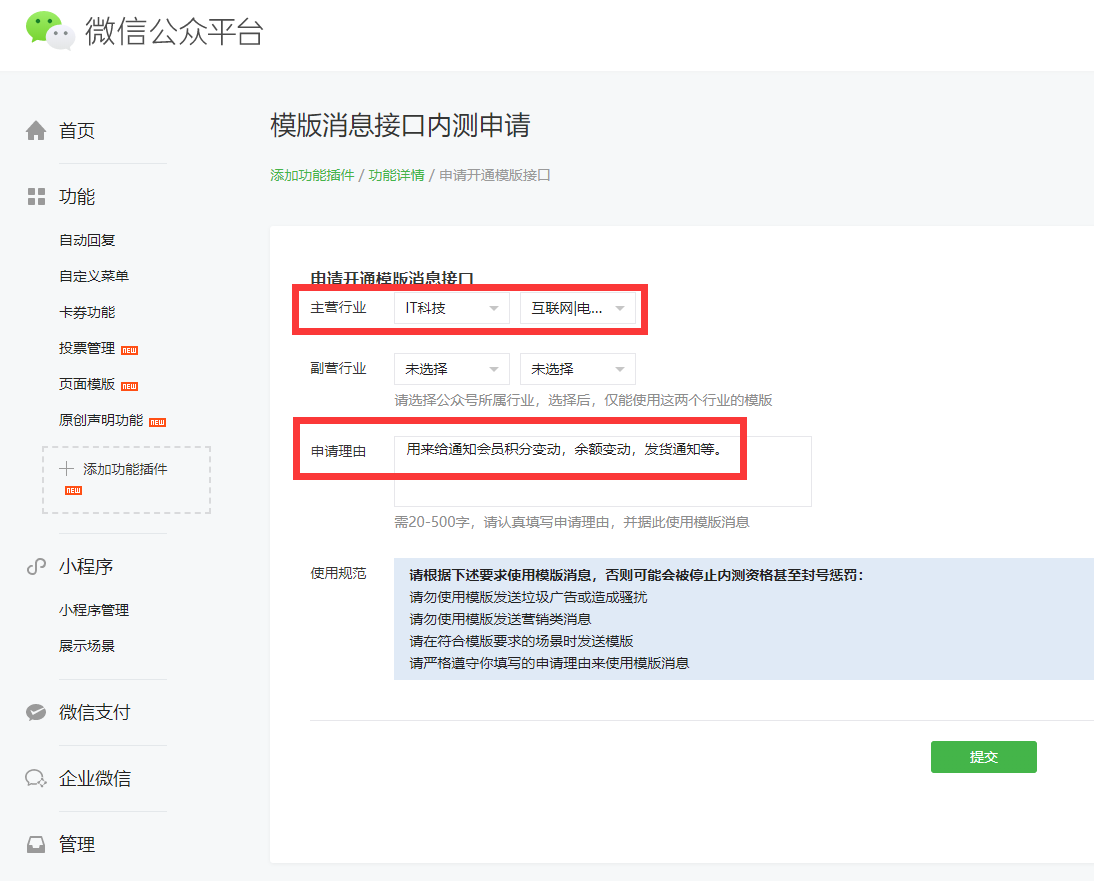1094x881 pixels.
Task: Go to 投票管理 menu item
Action: tap(87, 348)
